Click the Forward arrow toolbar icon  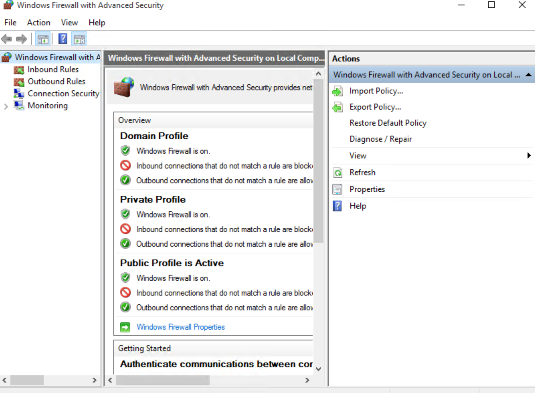(21, 39)
